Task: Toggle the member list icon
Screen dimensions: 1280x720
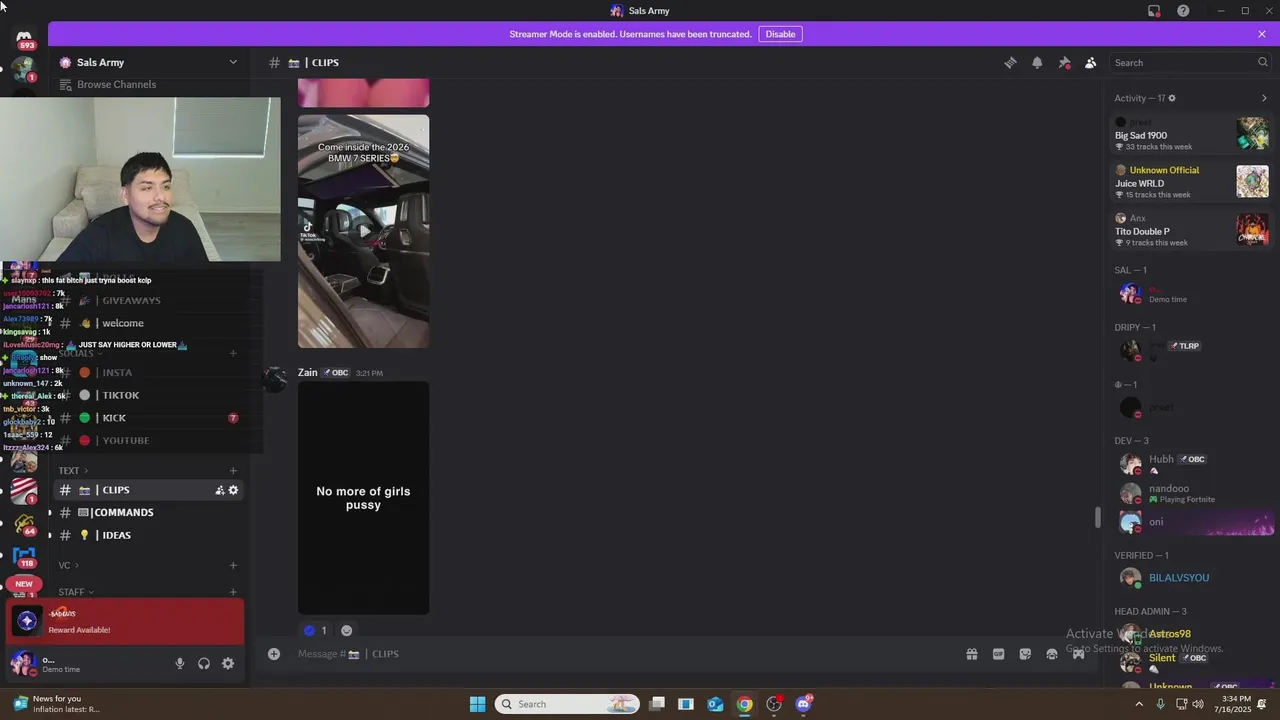Action: (x=1090, y=62)
